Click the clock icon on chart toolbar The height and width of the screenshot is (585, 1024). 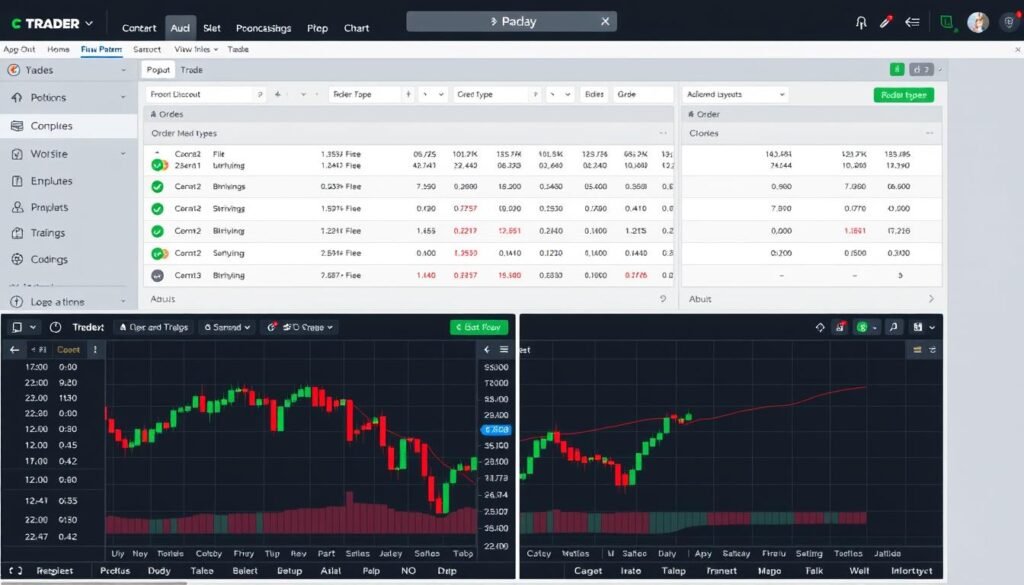click(55, 326)
